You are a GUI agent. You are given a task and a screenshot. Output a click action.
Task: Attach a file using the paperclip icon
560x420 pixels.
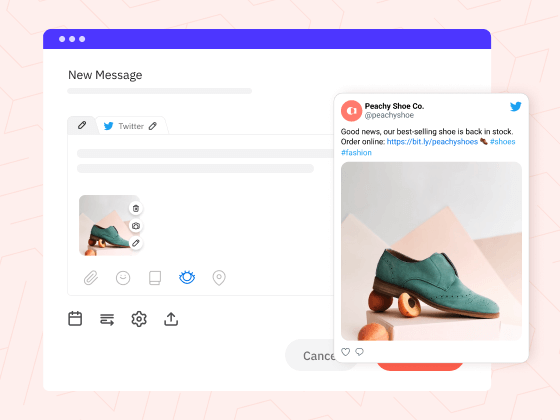(x=91, y=278)
